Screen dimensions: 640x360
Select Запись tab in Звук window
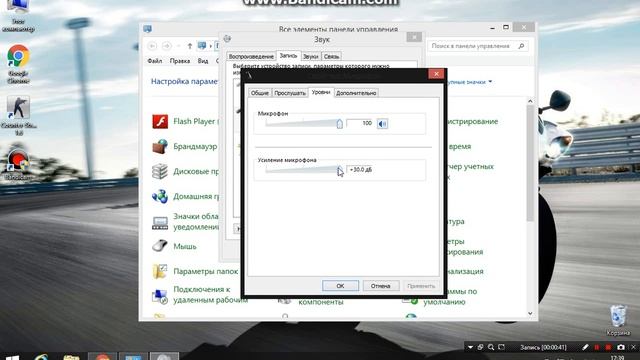(288, 56)
